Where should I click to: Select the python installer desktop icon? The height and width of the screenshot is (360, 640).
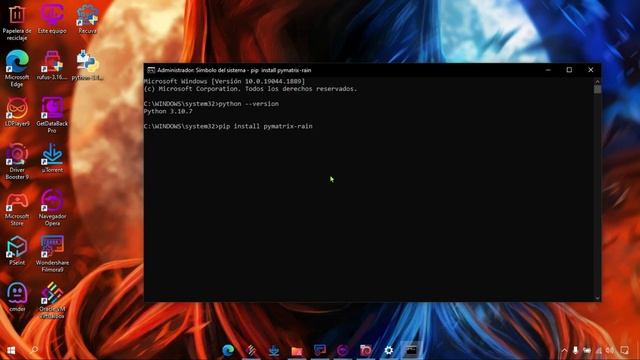[x=87, y=65]
